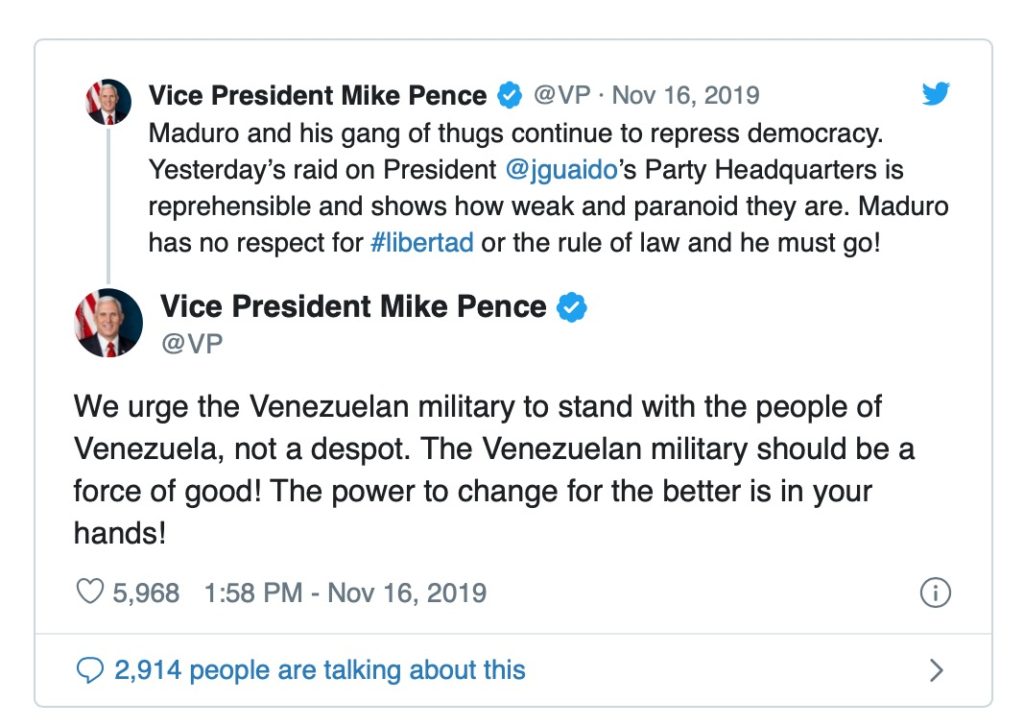This screenshot has height=726, width=1024.
Task: Open the info icon for Twitter Ads info
Action: [934, 593]
